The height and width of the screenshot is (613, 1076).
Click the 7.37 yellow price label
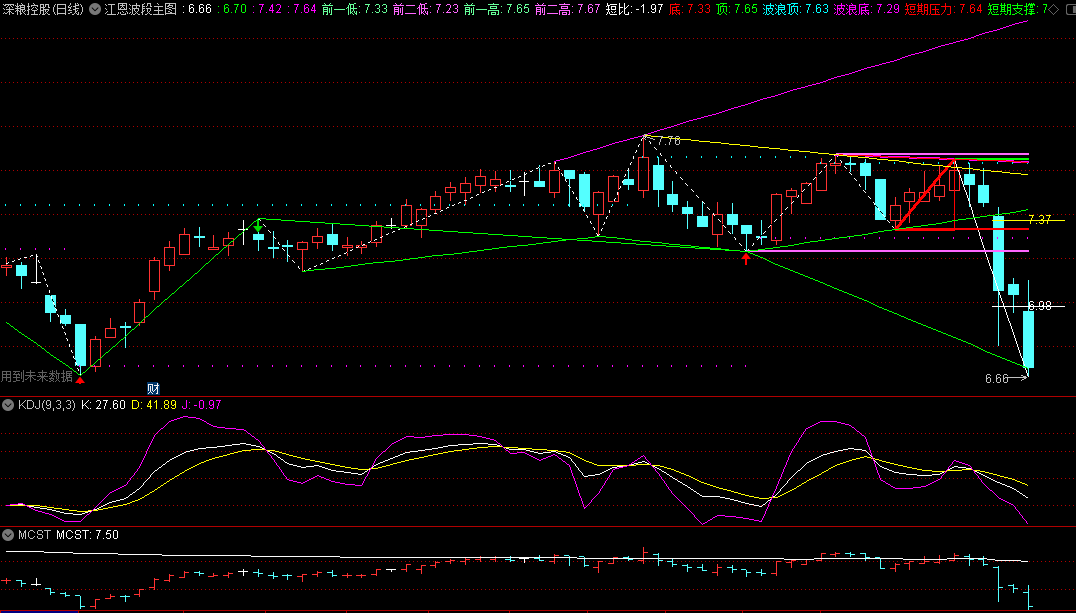pos(1039,220)
